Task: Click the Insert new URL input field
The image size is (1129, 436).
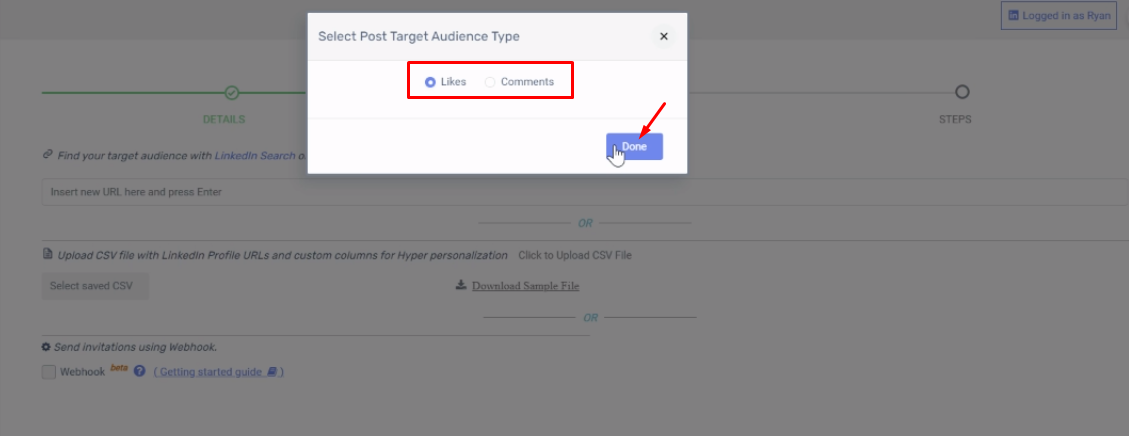Action: coord(585,192)
